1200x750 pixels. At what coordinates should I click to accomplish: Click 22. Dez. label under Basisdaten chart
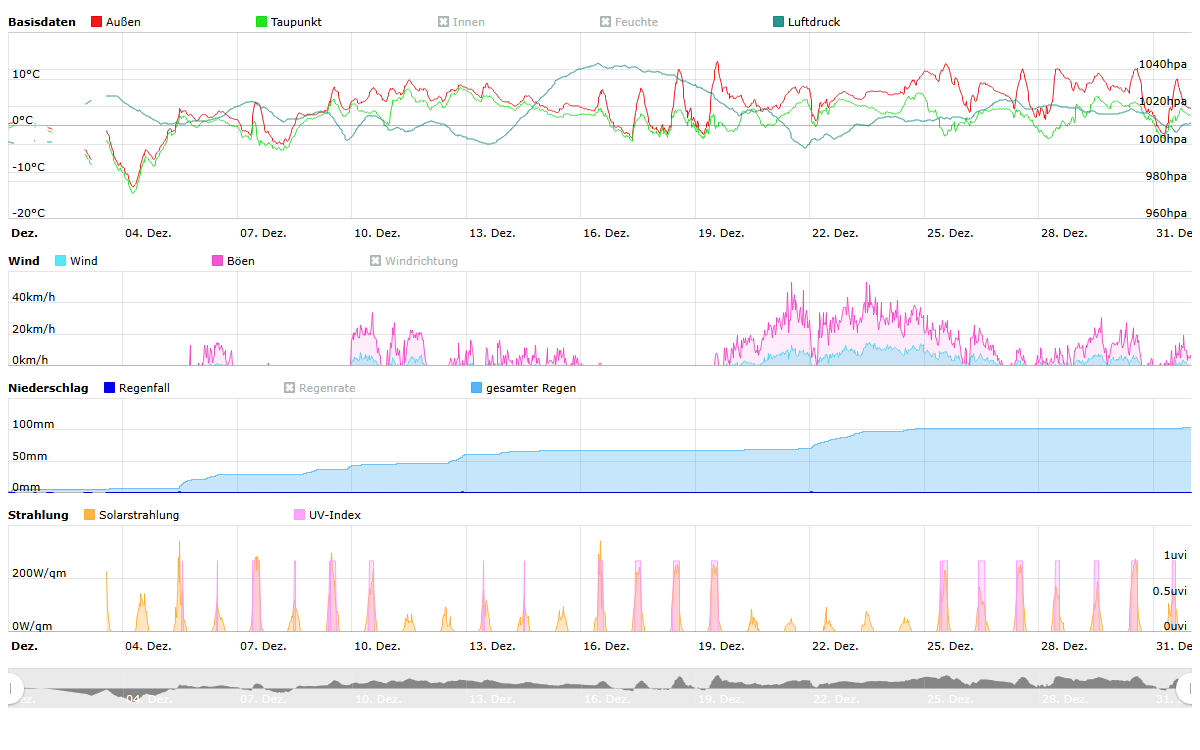pyautogui.click(x=835, y=233)
